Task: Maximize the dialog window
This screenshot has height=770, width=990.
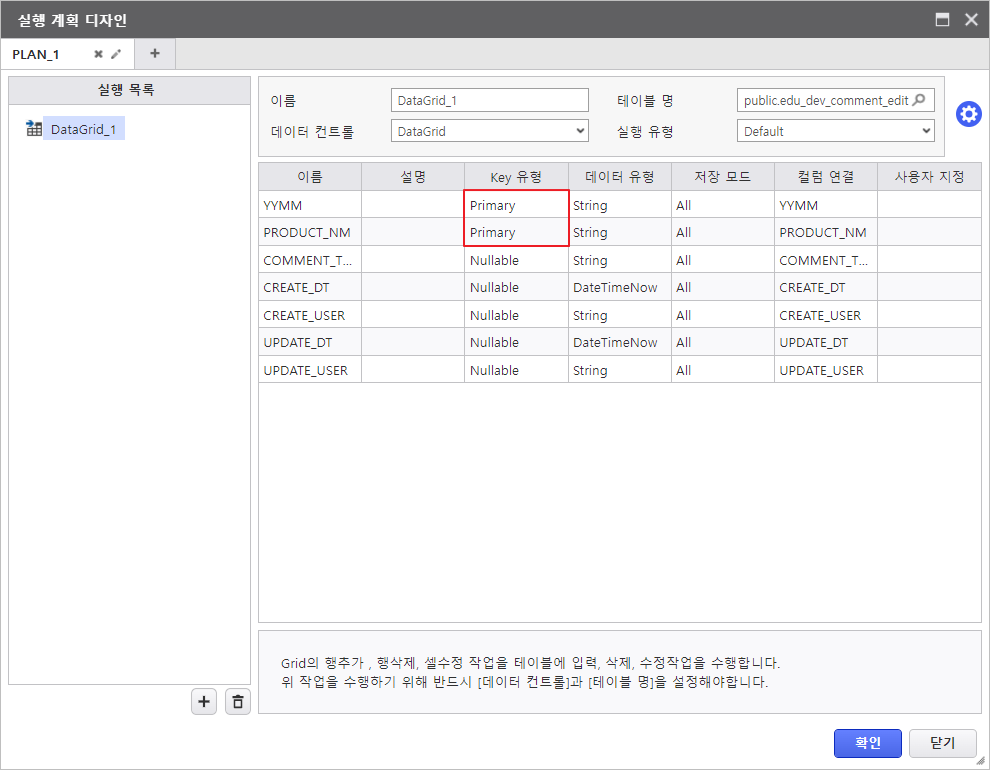Action: 942,20
